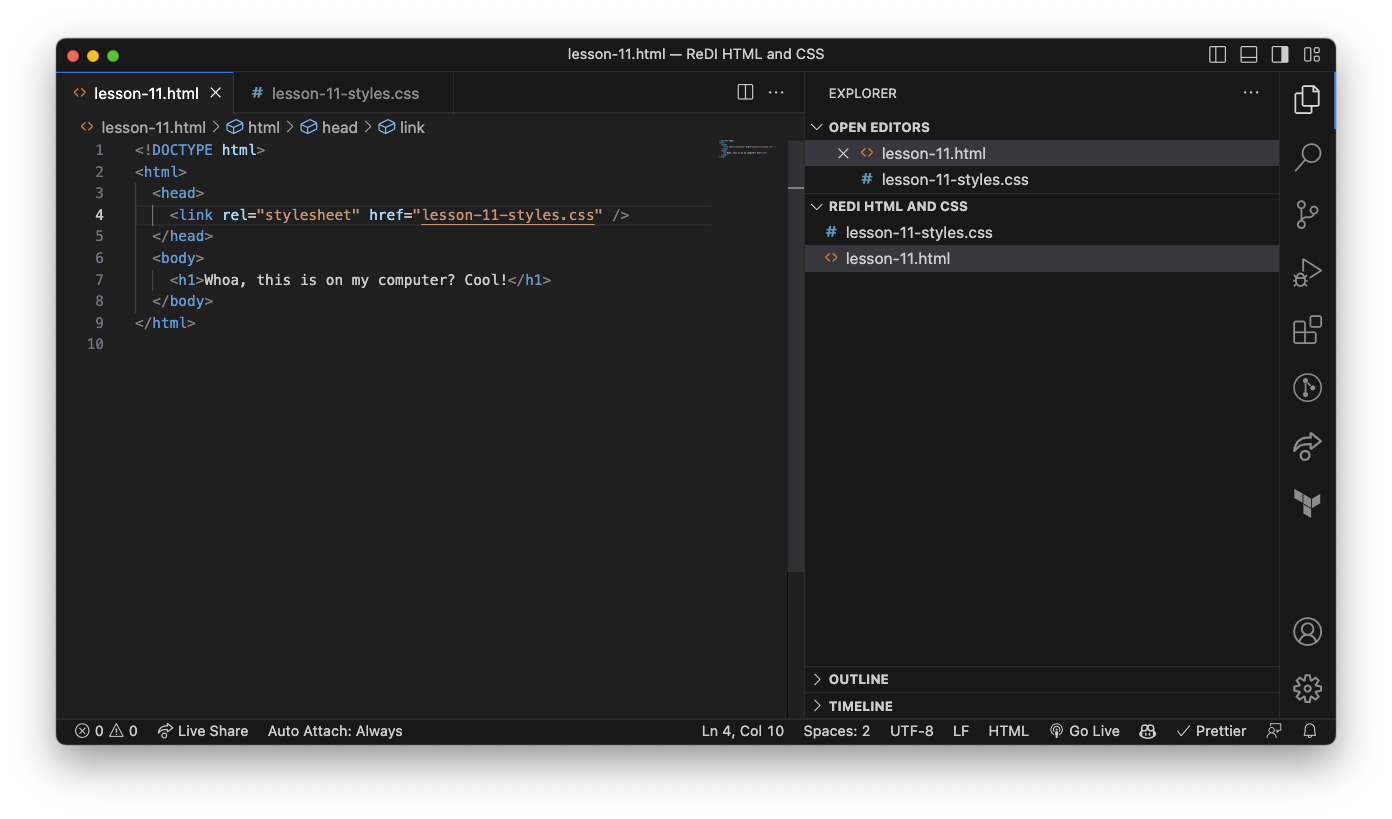
Task: Click the DOCTYPE declaration on line 1
Action: 200,150
